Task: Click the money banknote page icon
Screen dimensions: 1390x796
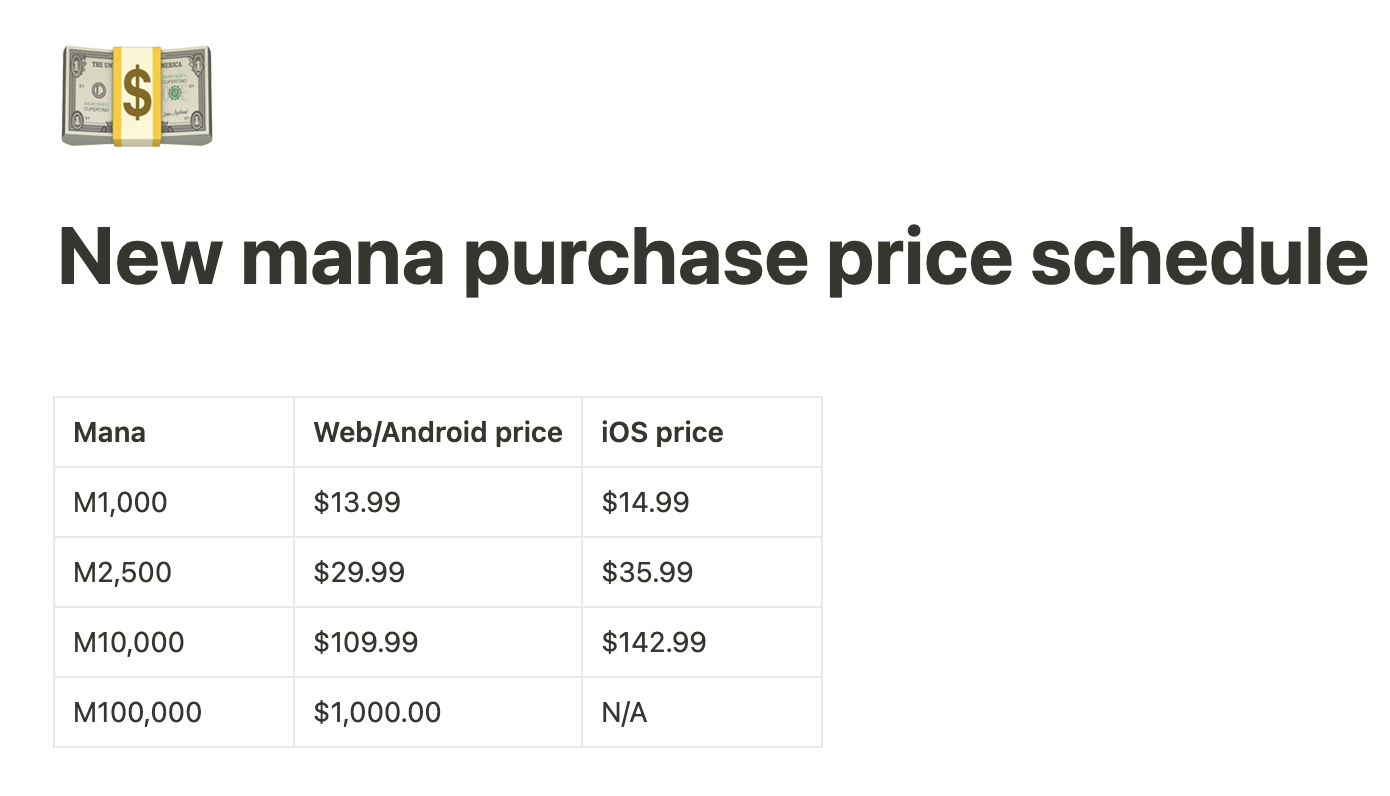Action: point(137,96)
